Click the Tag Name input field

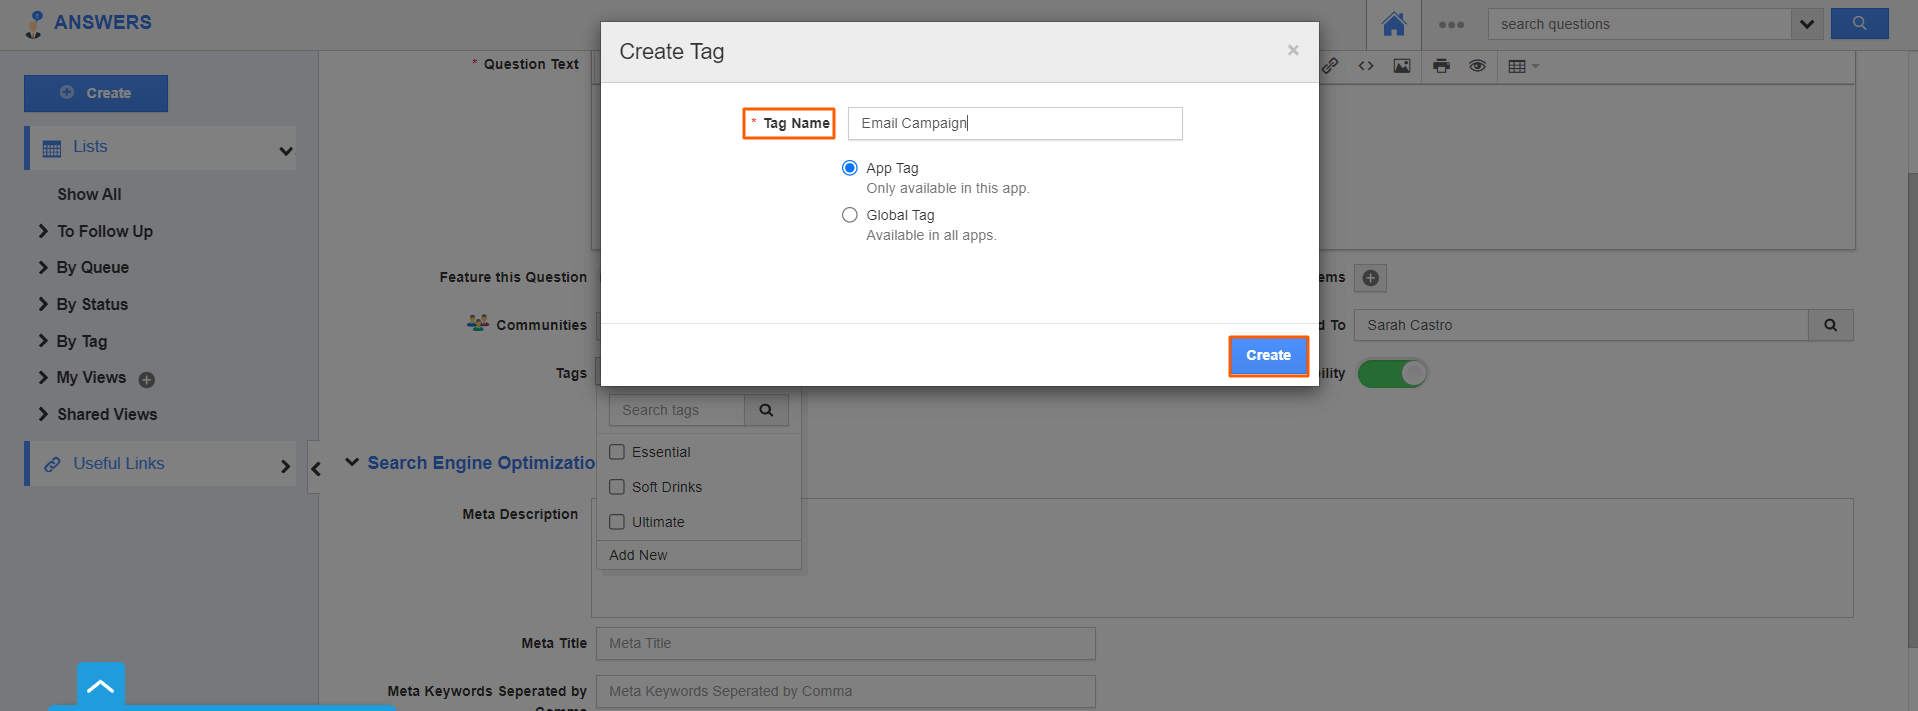click(1015, 123)
